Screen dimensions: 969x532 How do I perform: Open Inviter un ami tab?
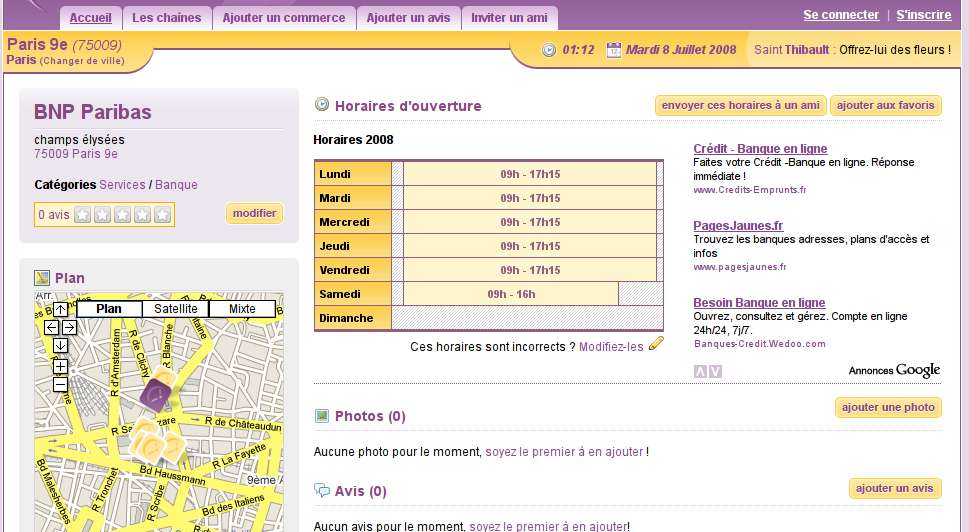(509, 18)
